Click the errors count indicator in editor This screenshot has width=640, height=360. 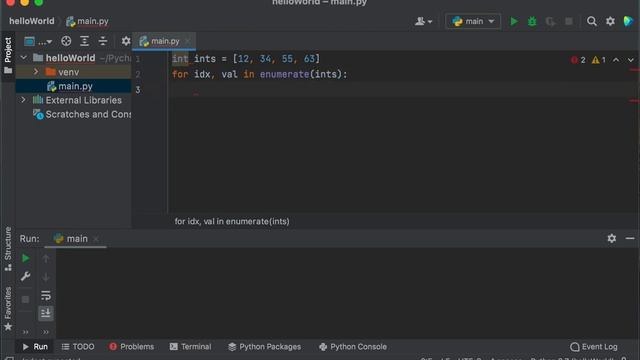(x=578, y=60)
